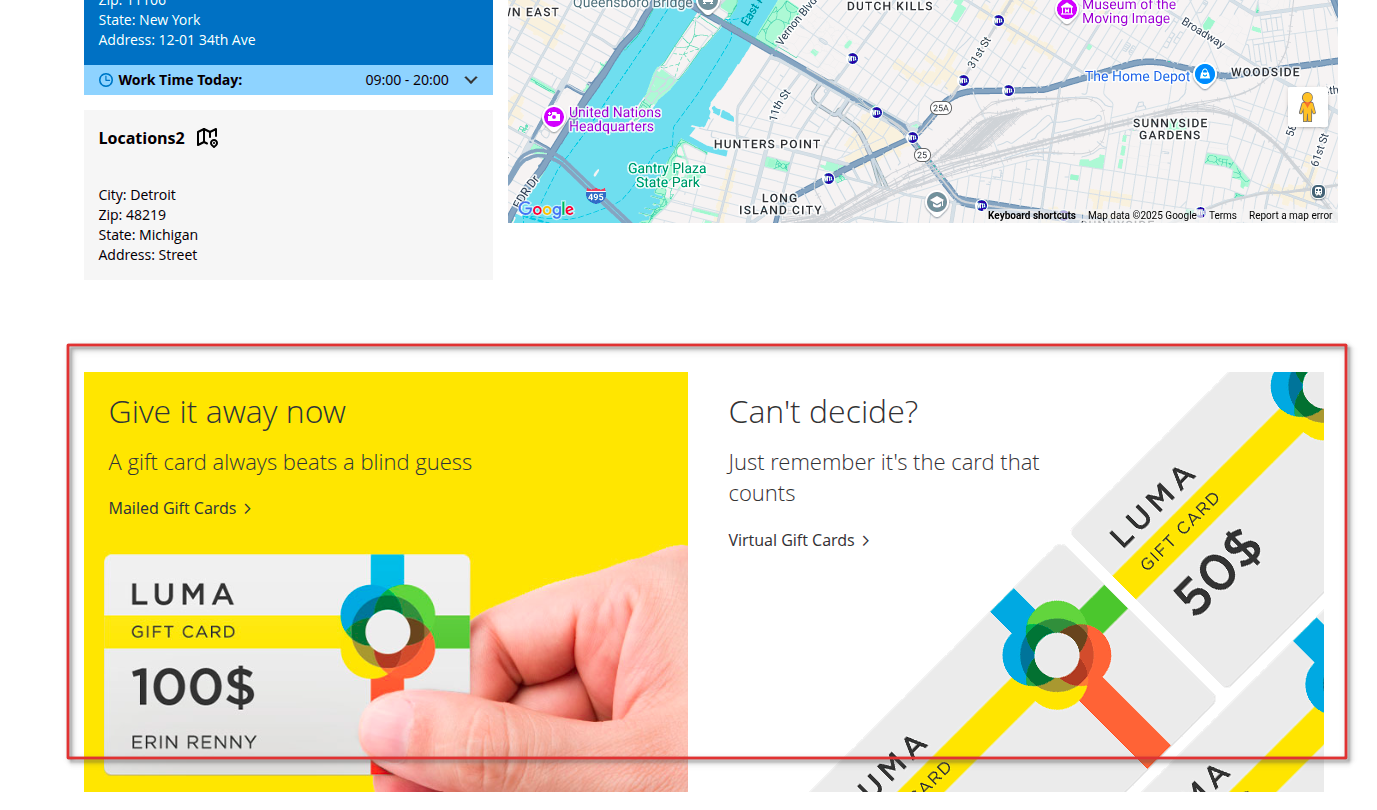Select the City: Detroit text
The height and width of the screenshot is (810, 1377).
click(x=137, y=195)
